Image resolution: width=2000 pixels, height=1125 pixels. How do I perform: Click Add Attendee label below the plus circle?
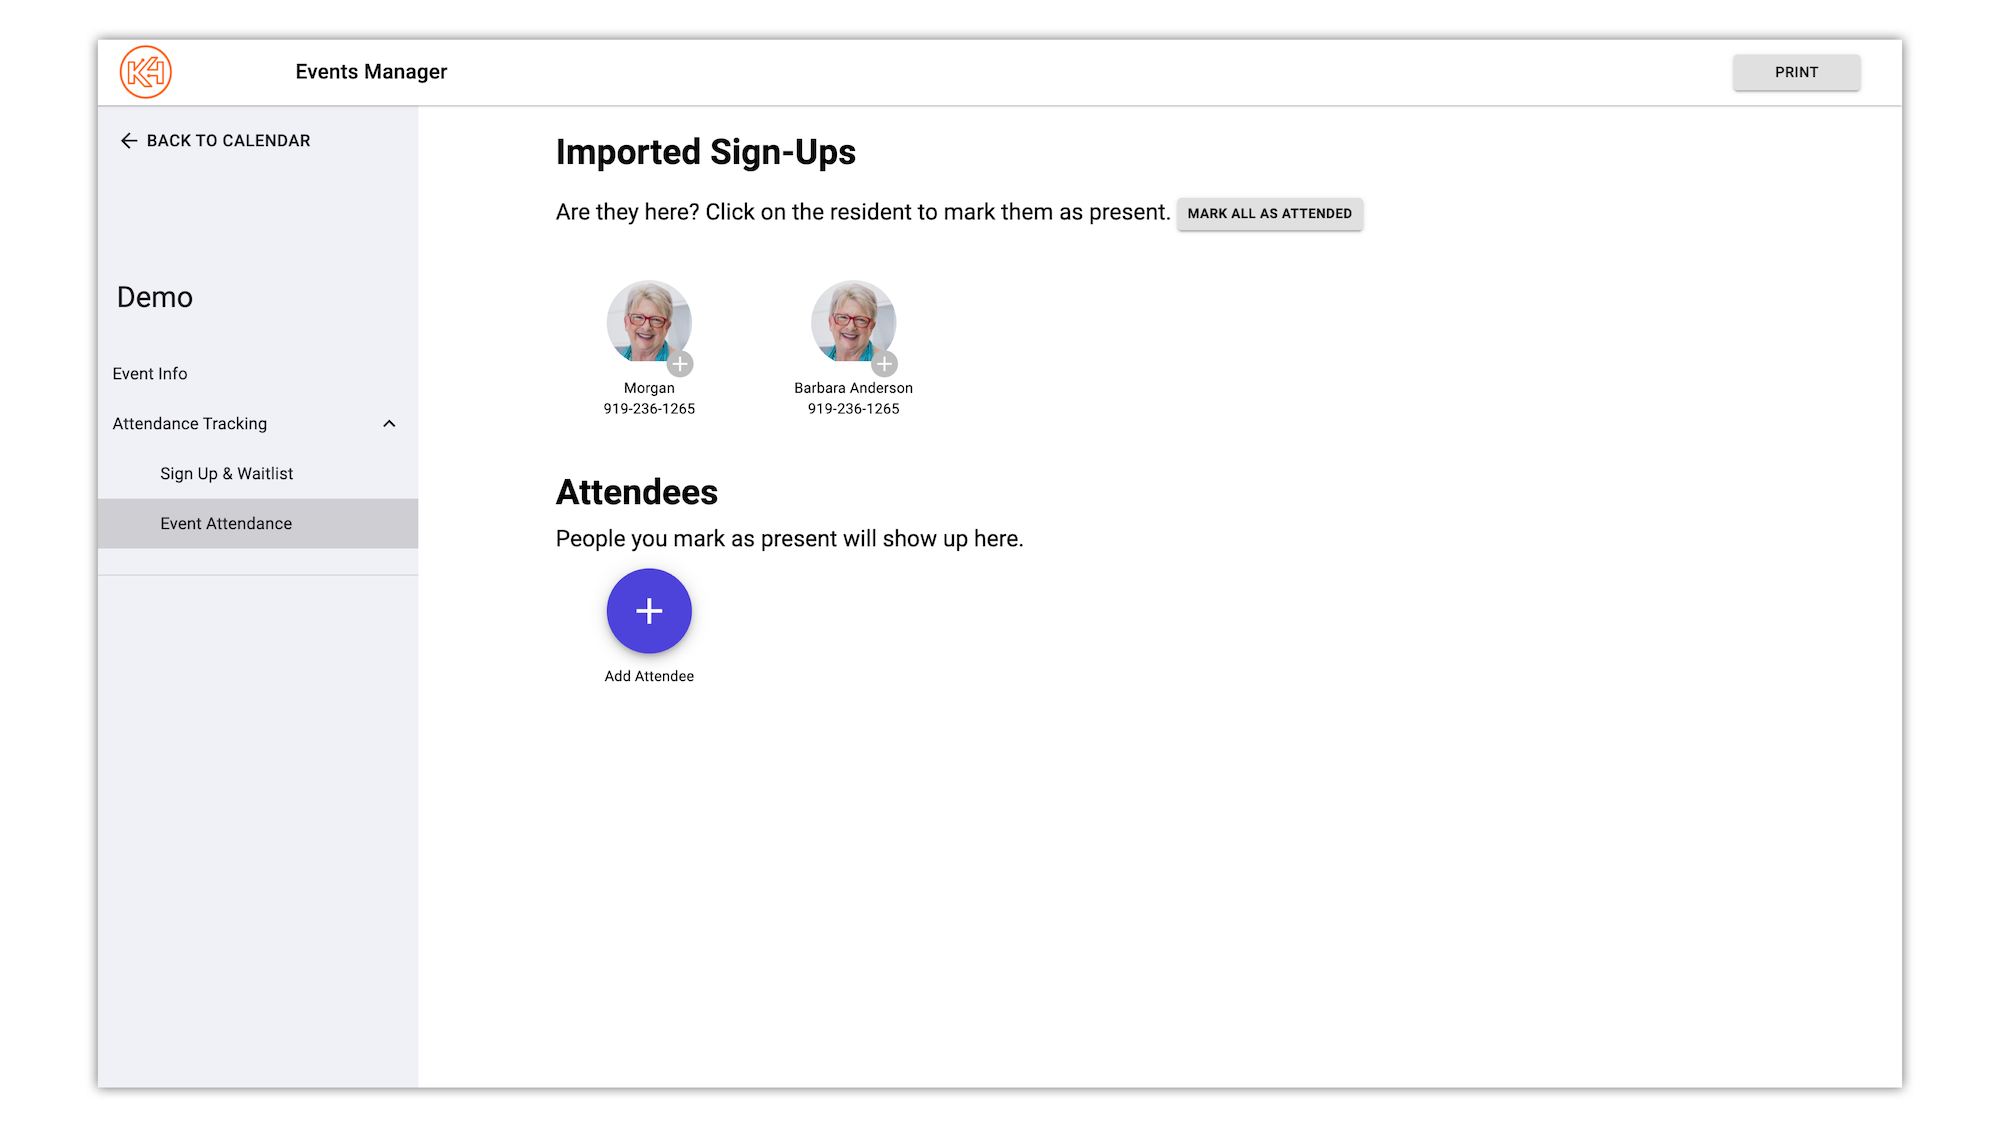[649, 676]
